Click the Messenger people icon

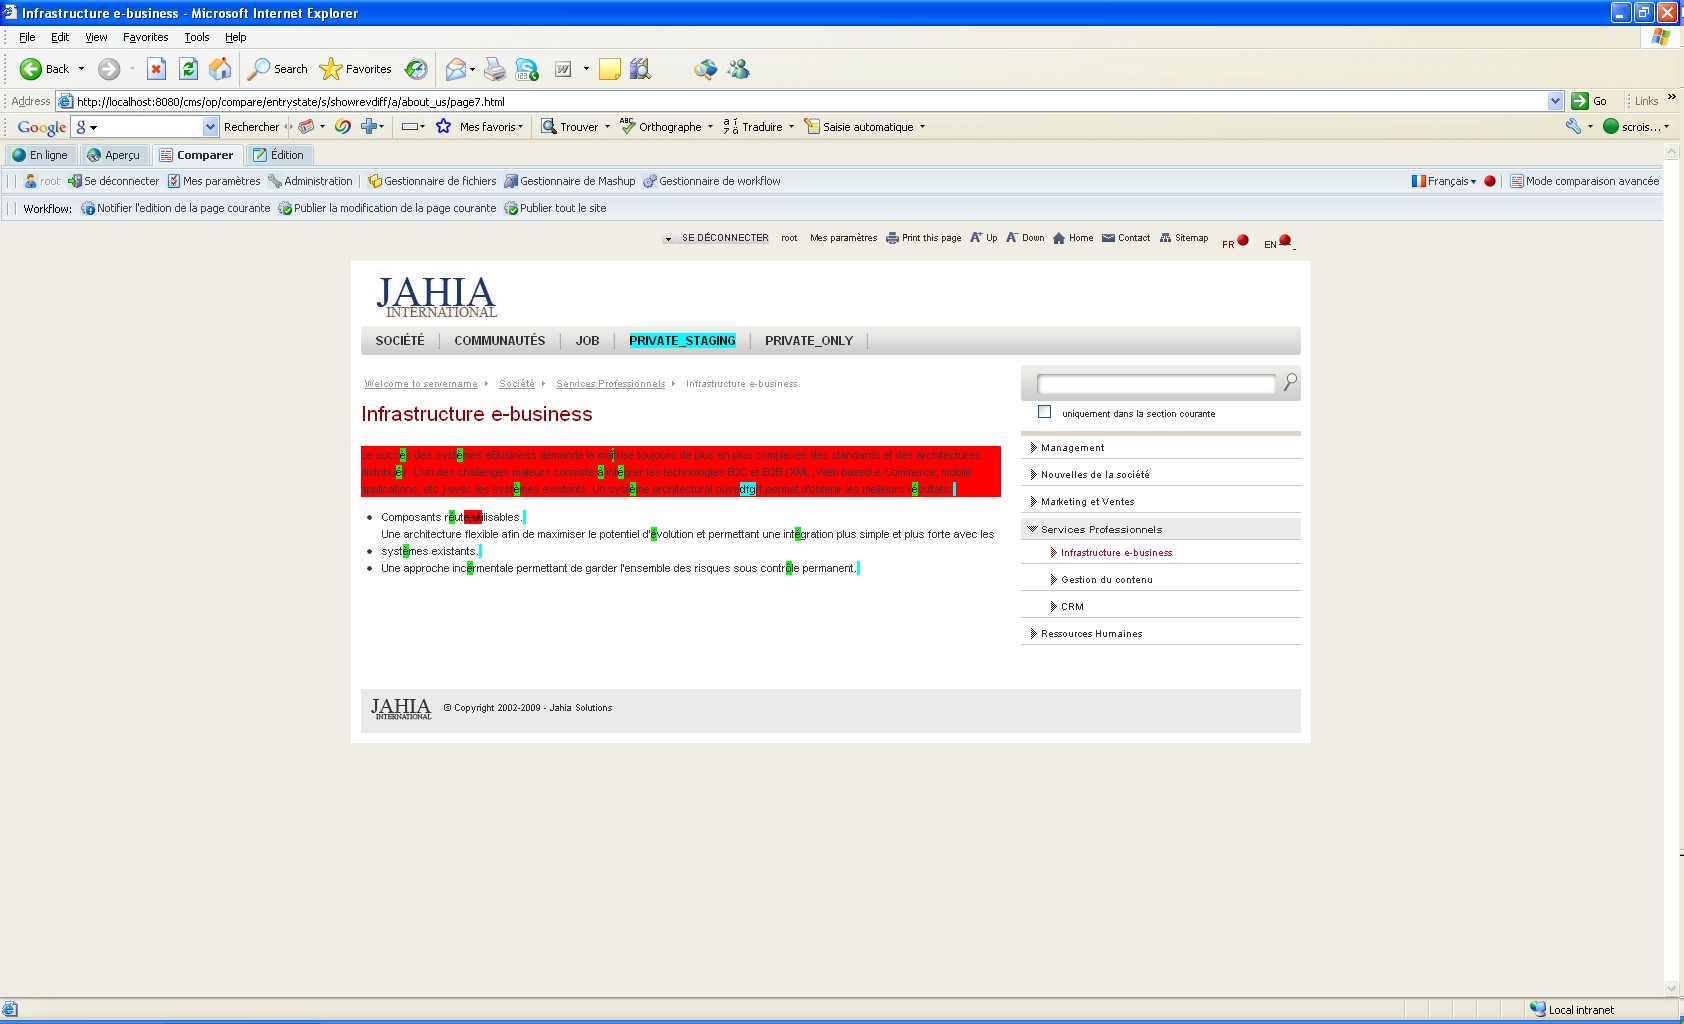pos(739,69)
